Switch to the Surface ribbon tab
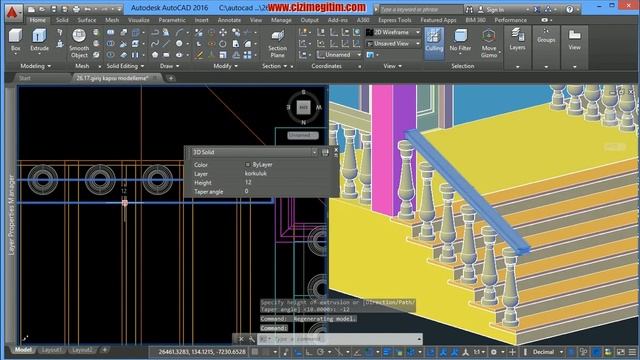The height and width of the screenshot is (360, 640). [87, 20]
